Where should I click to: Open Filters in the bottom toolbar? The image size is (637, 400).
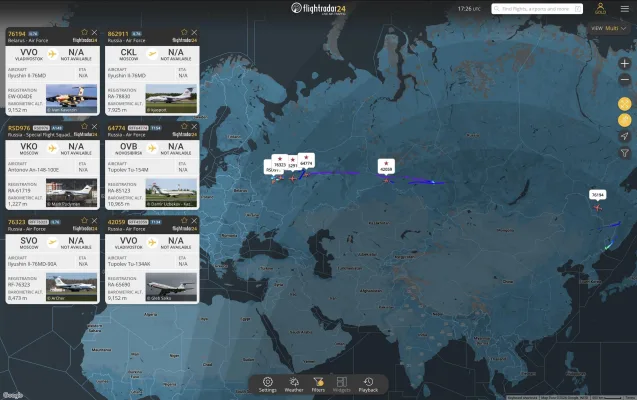[x=318, y=385]
